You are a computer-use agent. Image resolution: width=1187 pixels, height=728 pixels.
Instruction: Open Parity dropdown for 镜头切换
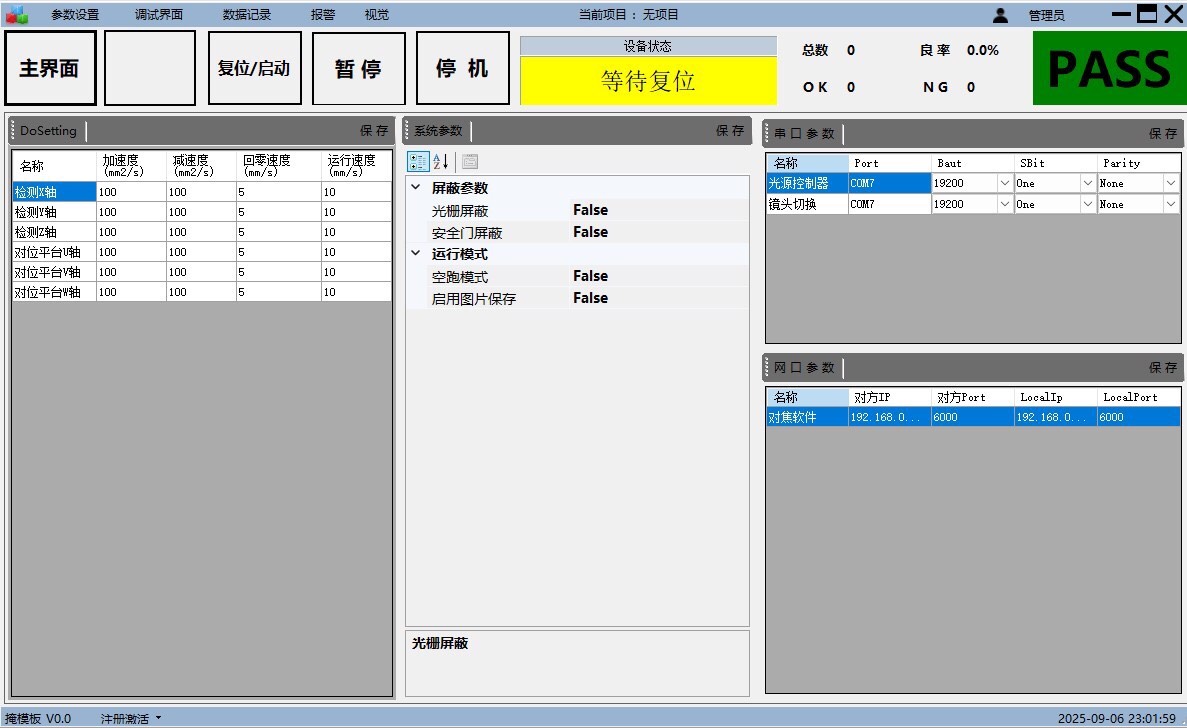[1171, 204]
